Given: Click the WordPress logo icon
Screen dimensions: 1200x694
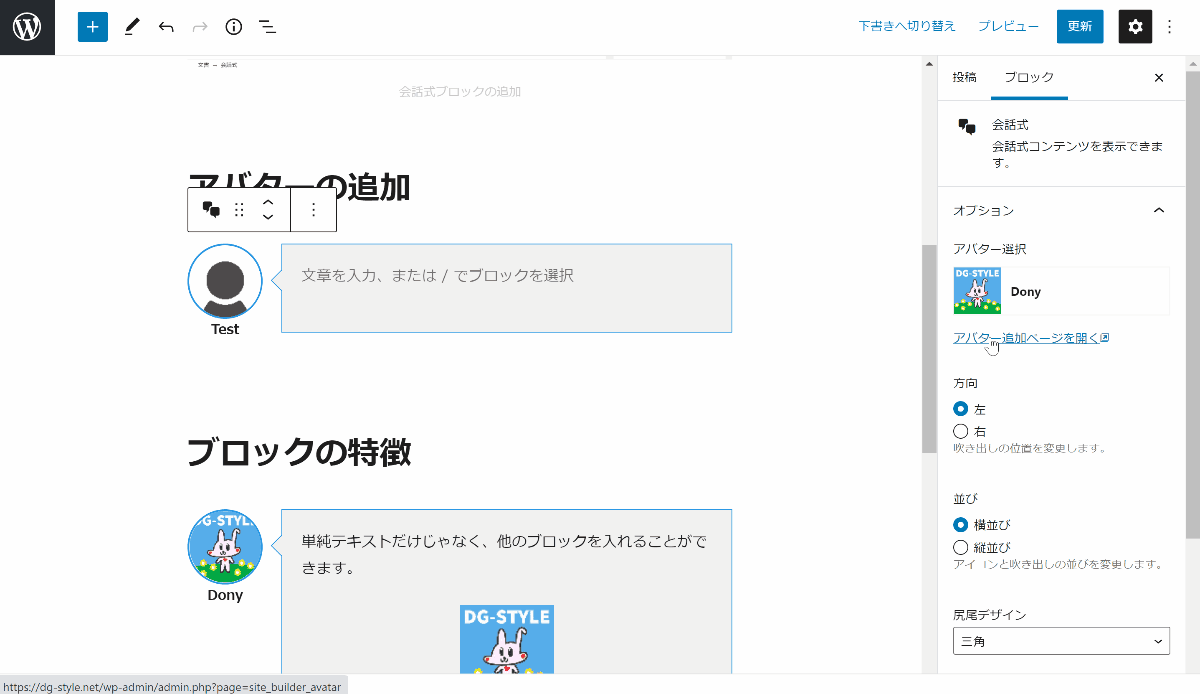Looking at the screenshot, I should (27, 27).
